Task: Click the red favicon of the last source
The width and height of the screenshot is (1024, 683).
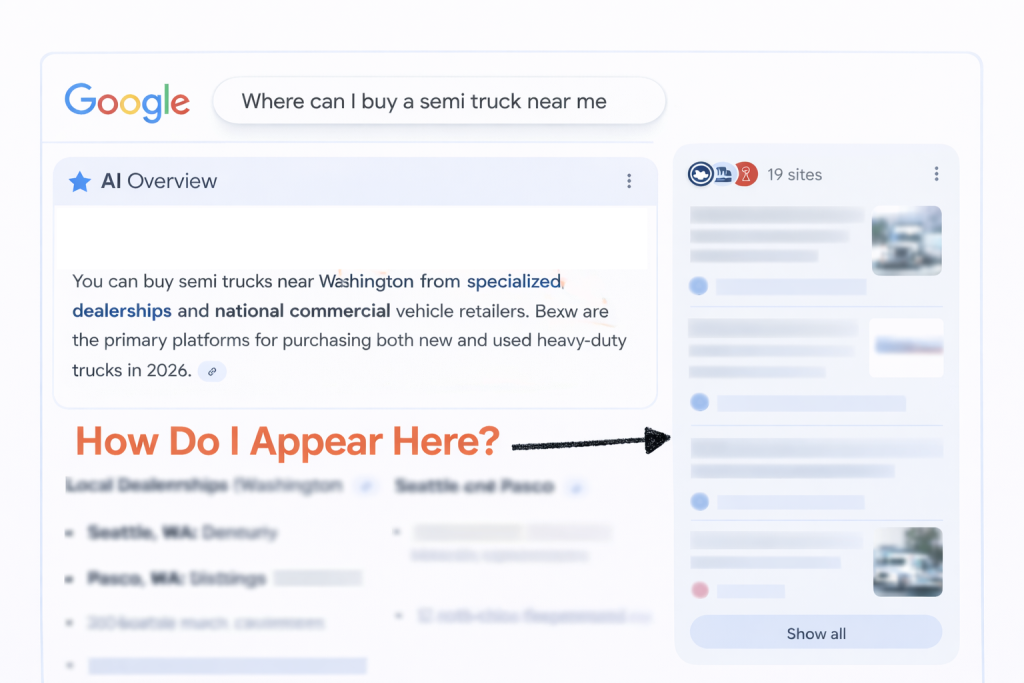Action: pyautogui.click(x=699, y=590)
